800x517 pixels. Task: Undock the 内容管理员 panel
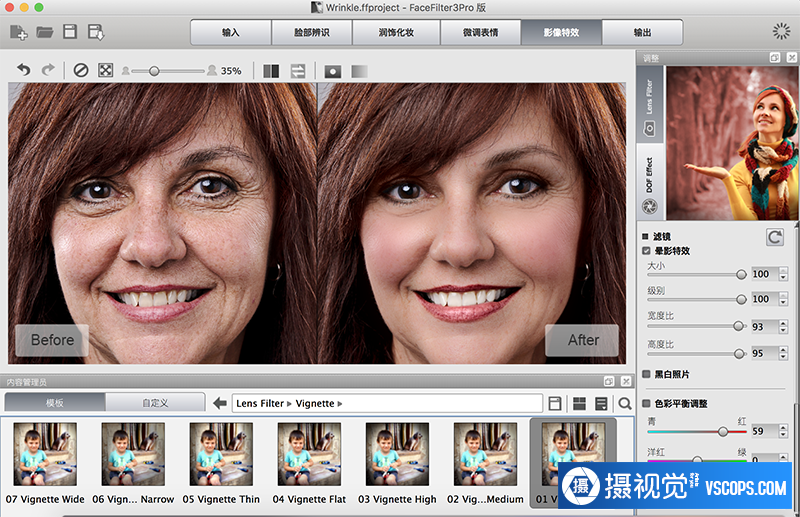point(609,381)
